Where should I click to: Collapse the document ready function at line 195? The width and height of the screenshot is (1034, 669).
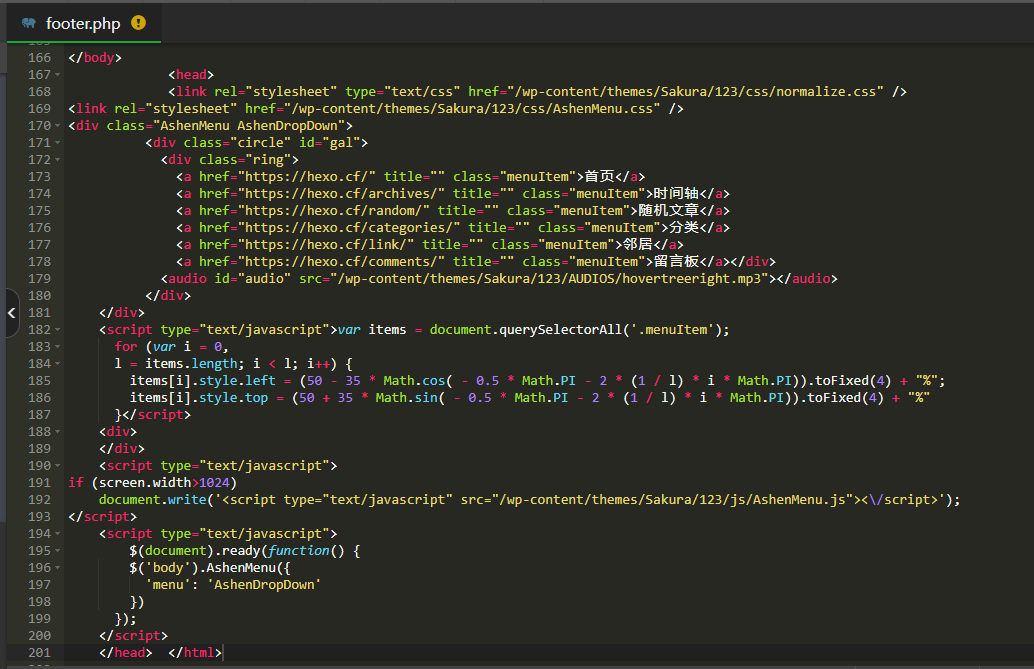(x=56, y=551)
